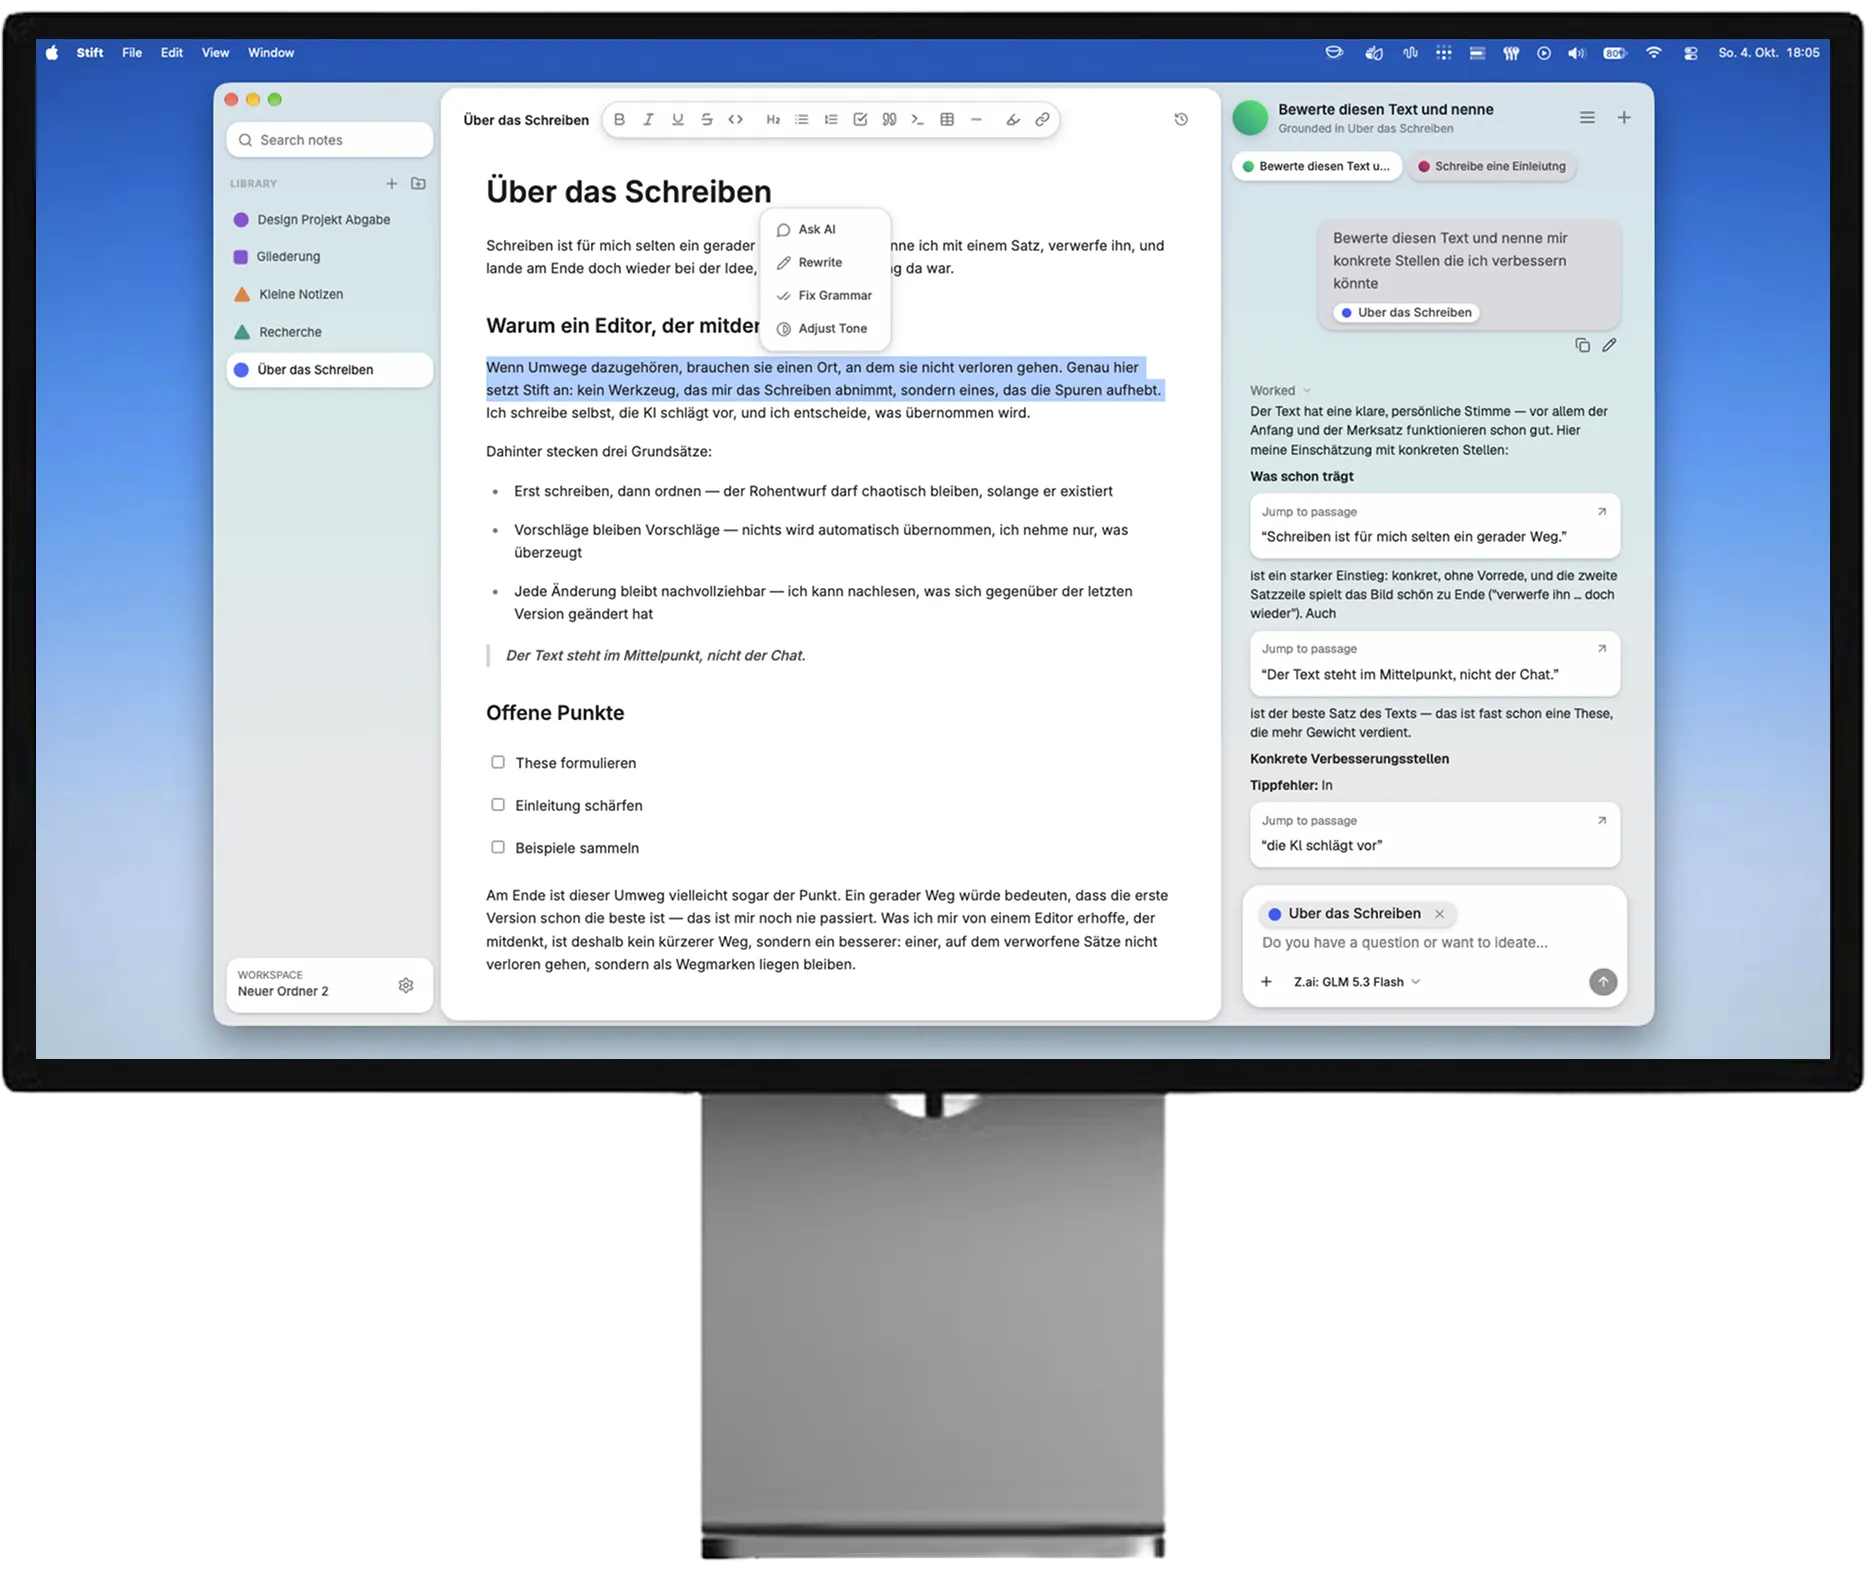Edit the sent chat message
The width and height of the screenshot is (1869, 1575).
[1609, 345]
